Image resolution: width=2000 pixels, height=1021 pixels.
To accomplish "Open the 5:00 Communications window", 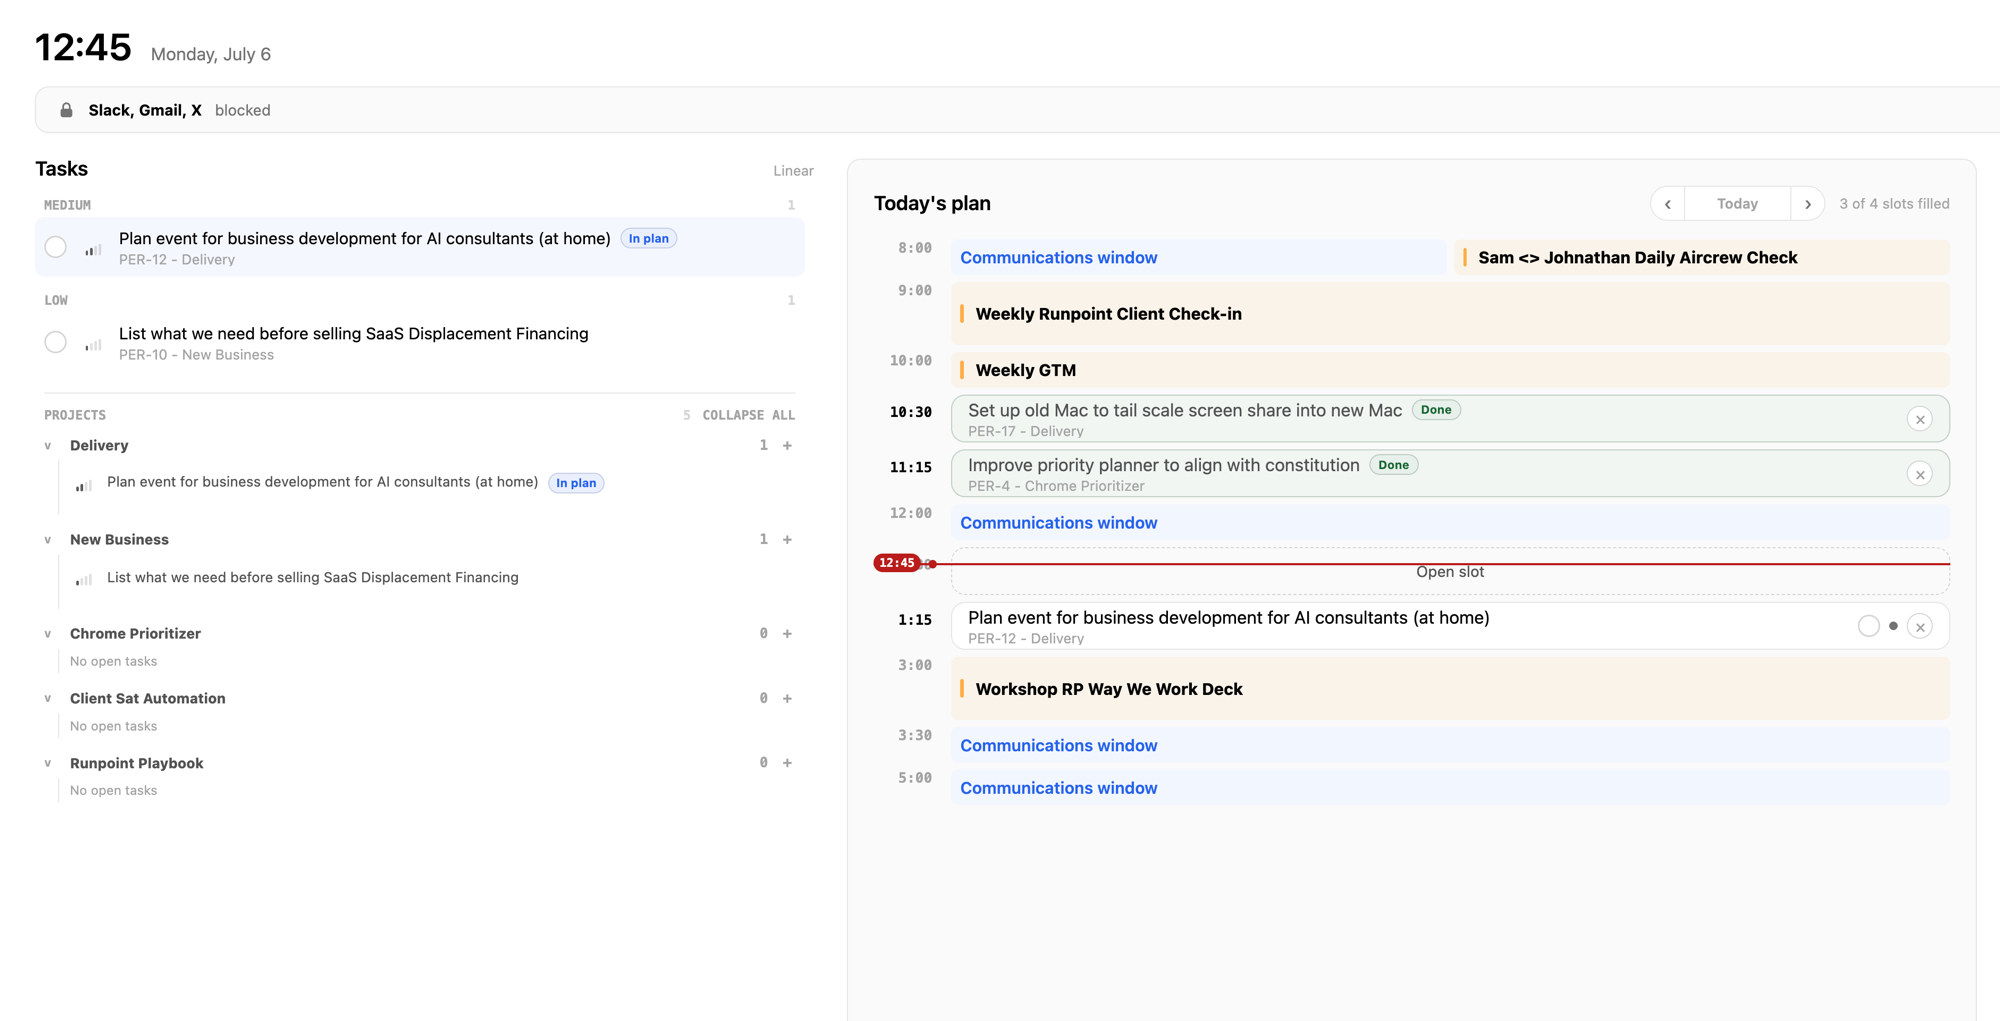I will click(x=1450, y=788).
